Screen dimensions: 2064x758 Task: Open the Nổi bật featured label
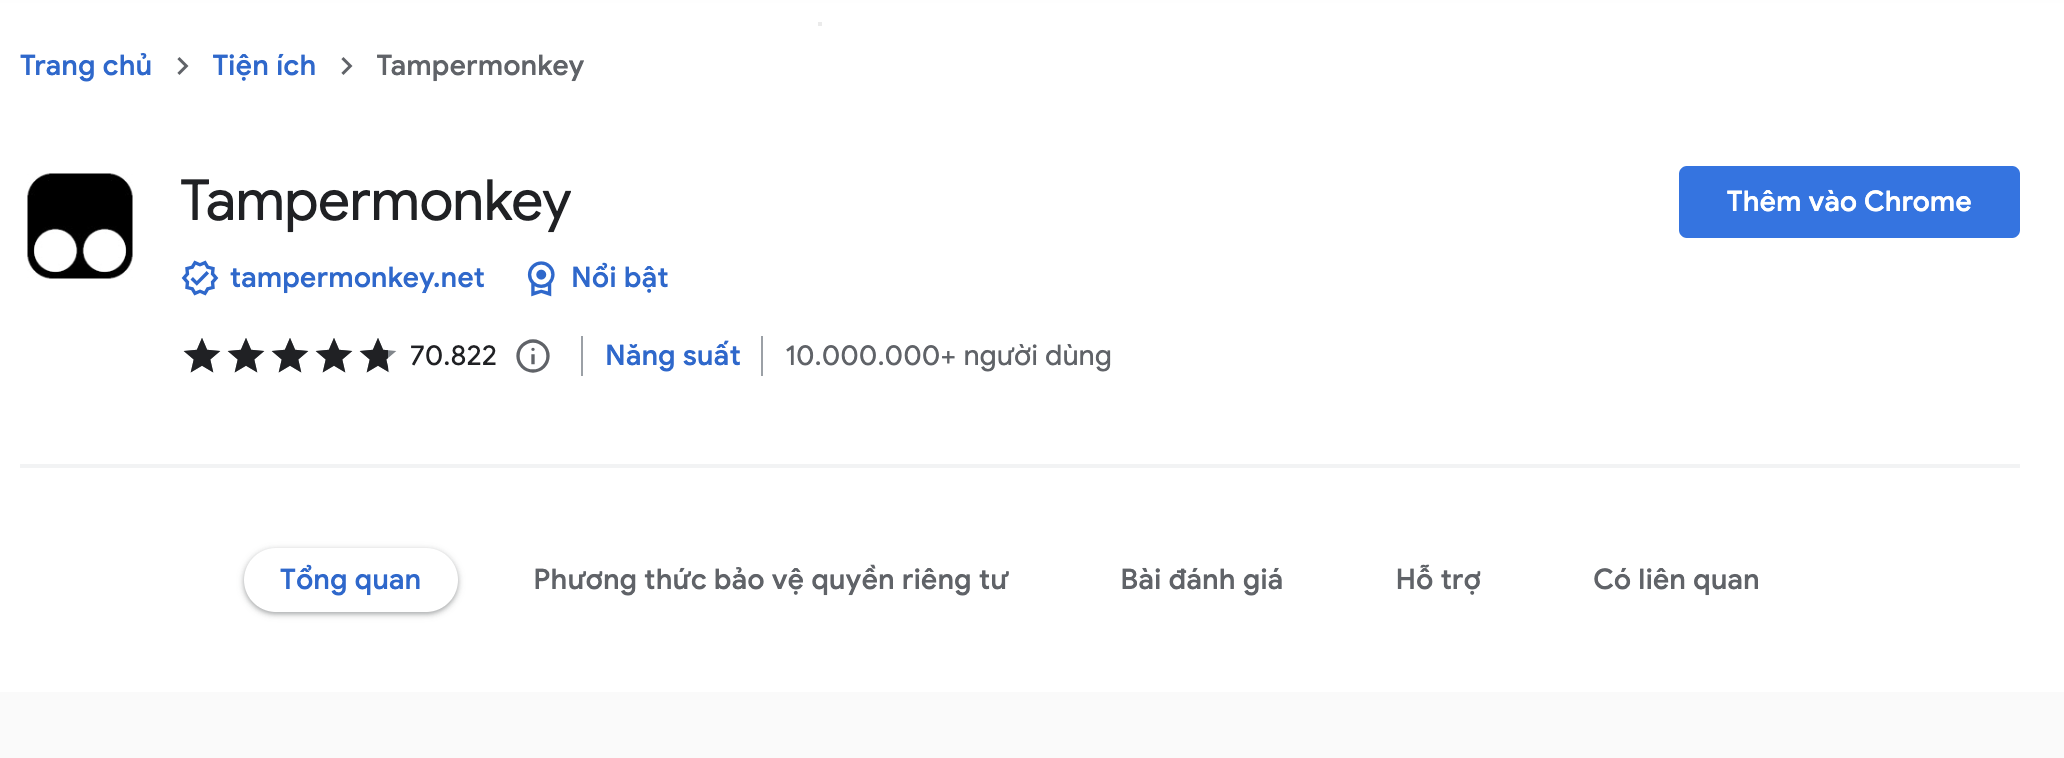(620, 278)
